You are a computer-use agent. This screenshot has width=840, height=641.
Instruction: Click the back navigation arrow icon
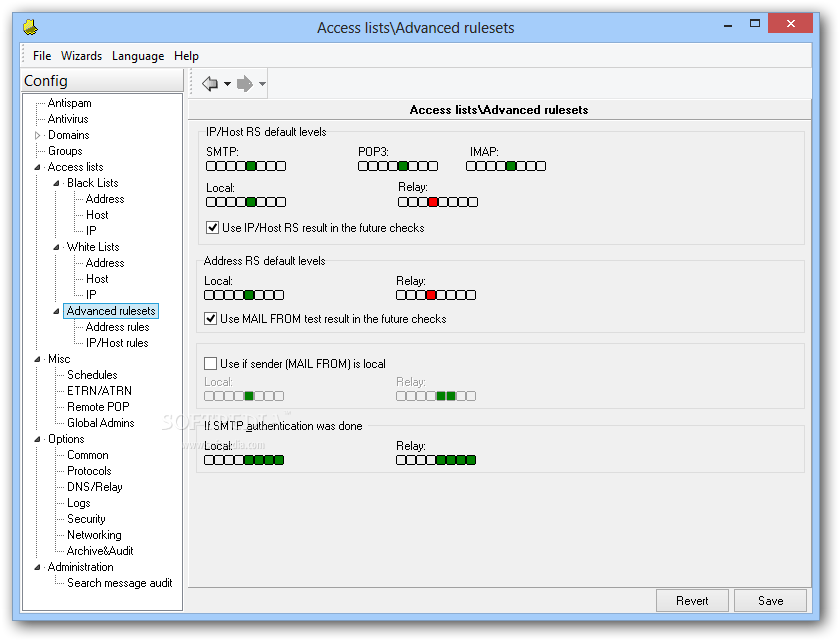pos(209,84)
